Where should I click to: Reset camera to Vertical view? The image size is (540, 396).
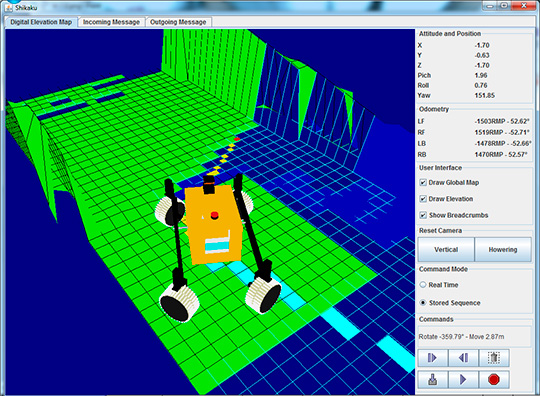coord(446,249)
